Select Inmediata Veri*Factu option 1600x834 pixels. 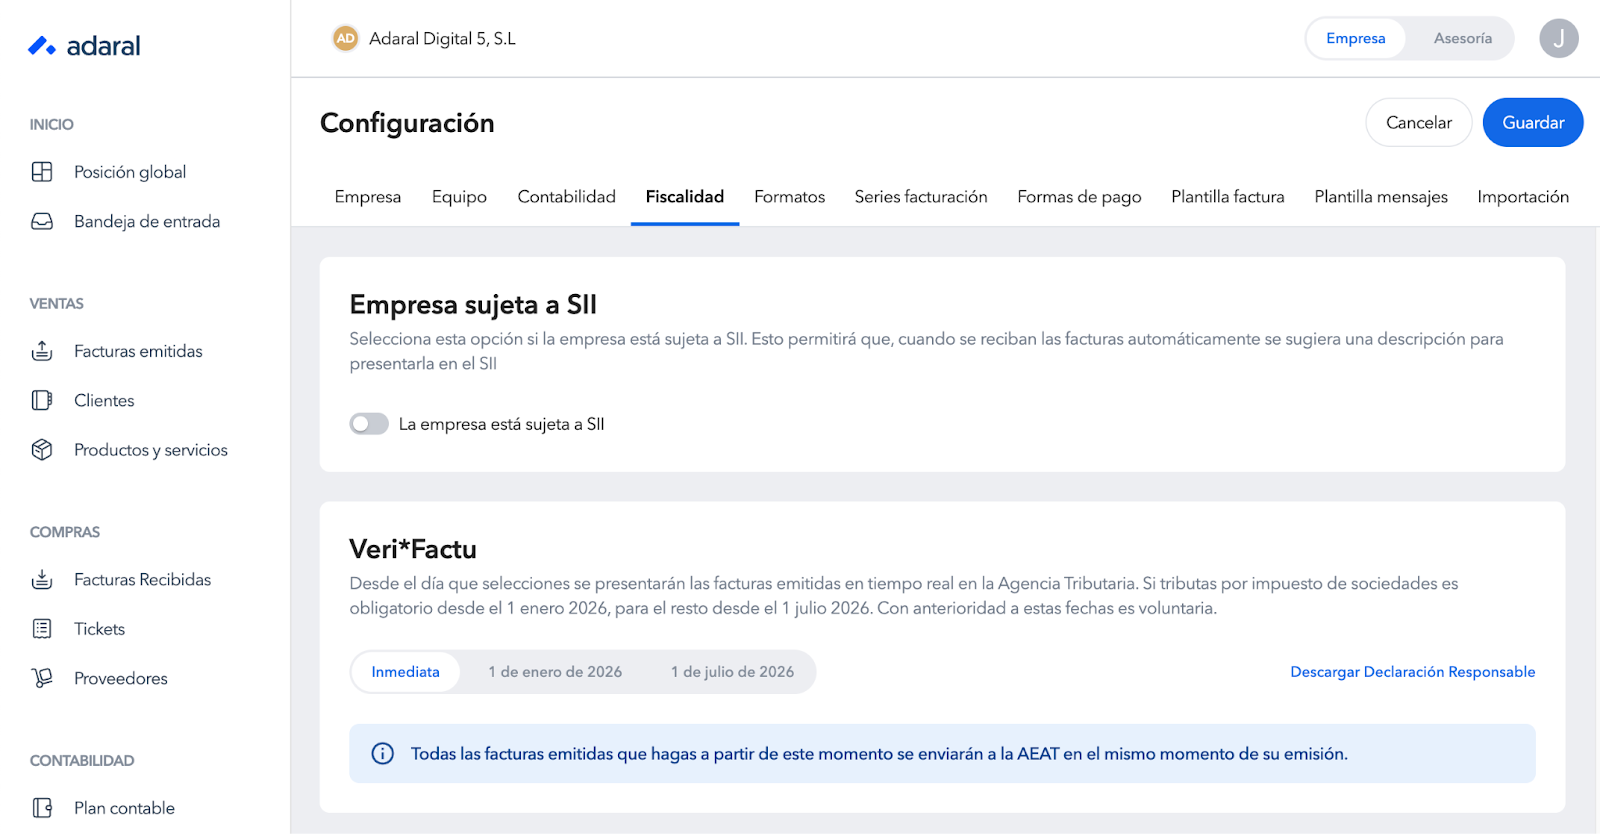(x=405, y=672)
